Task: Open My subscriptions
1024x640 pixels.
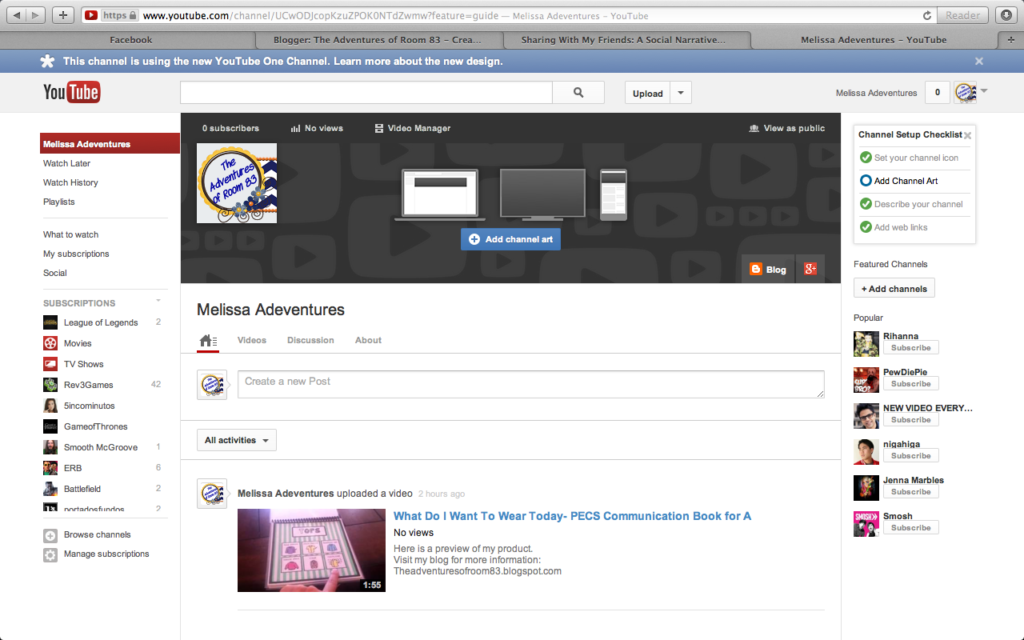Action: [76, 254]
